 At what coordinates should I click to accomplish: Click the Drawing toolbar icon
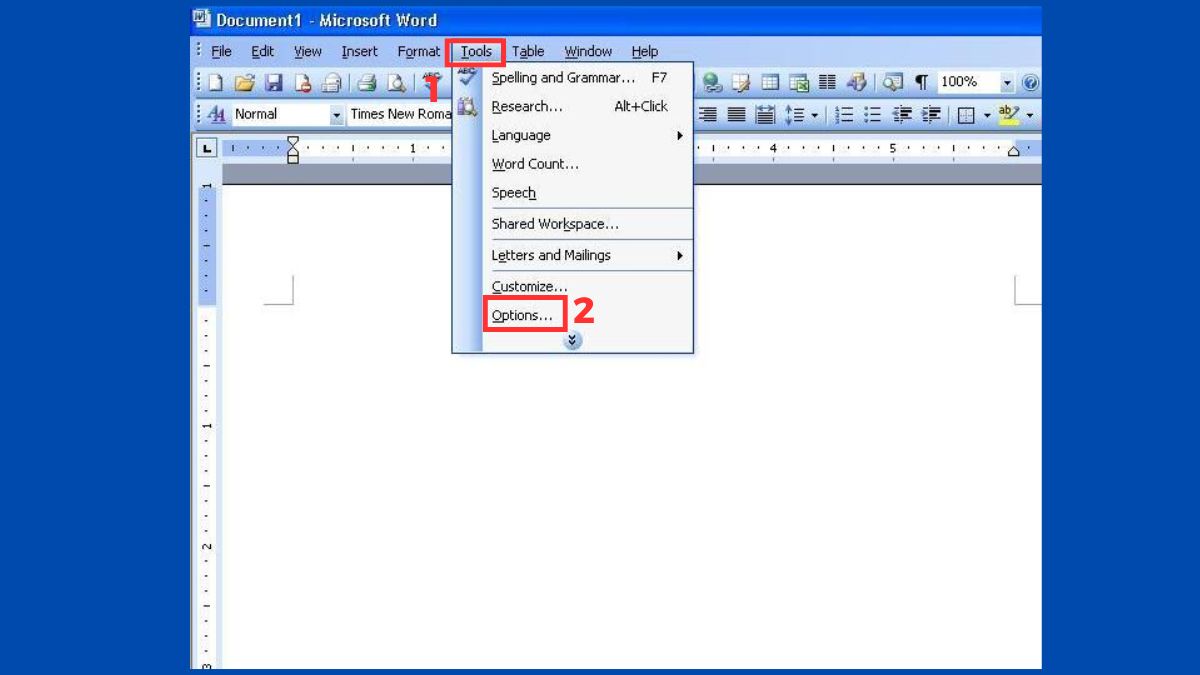tap(857, 82)
